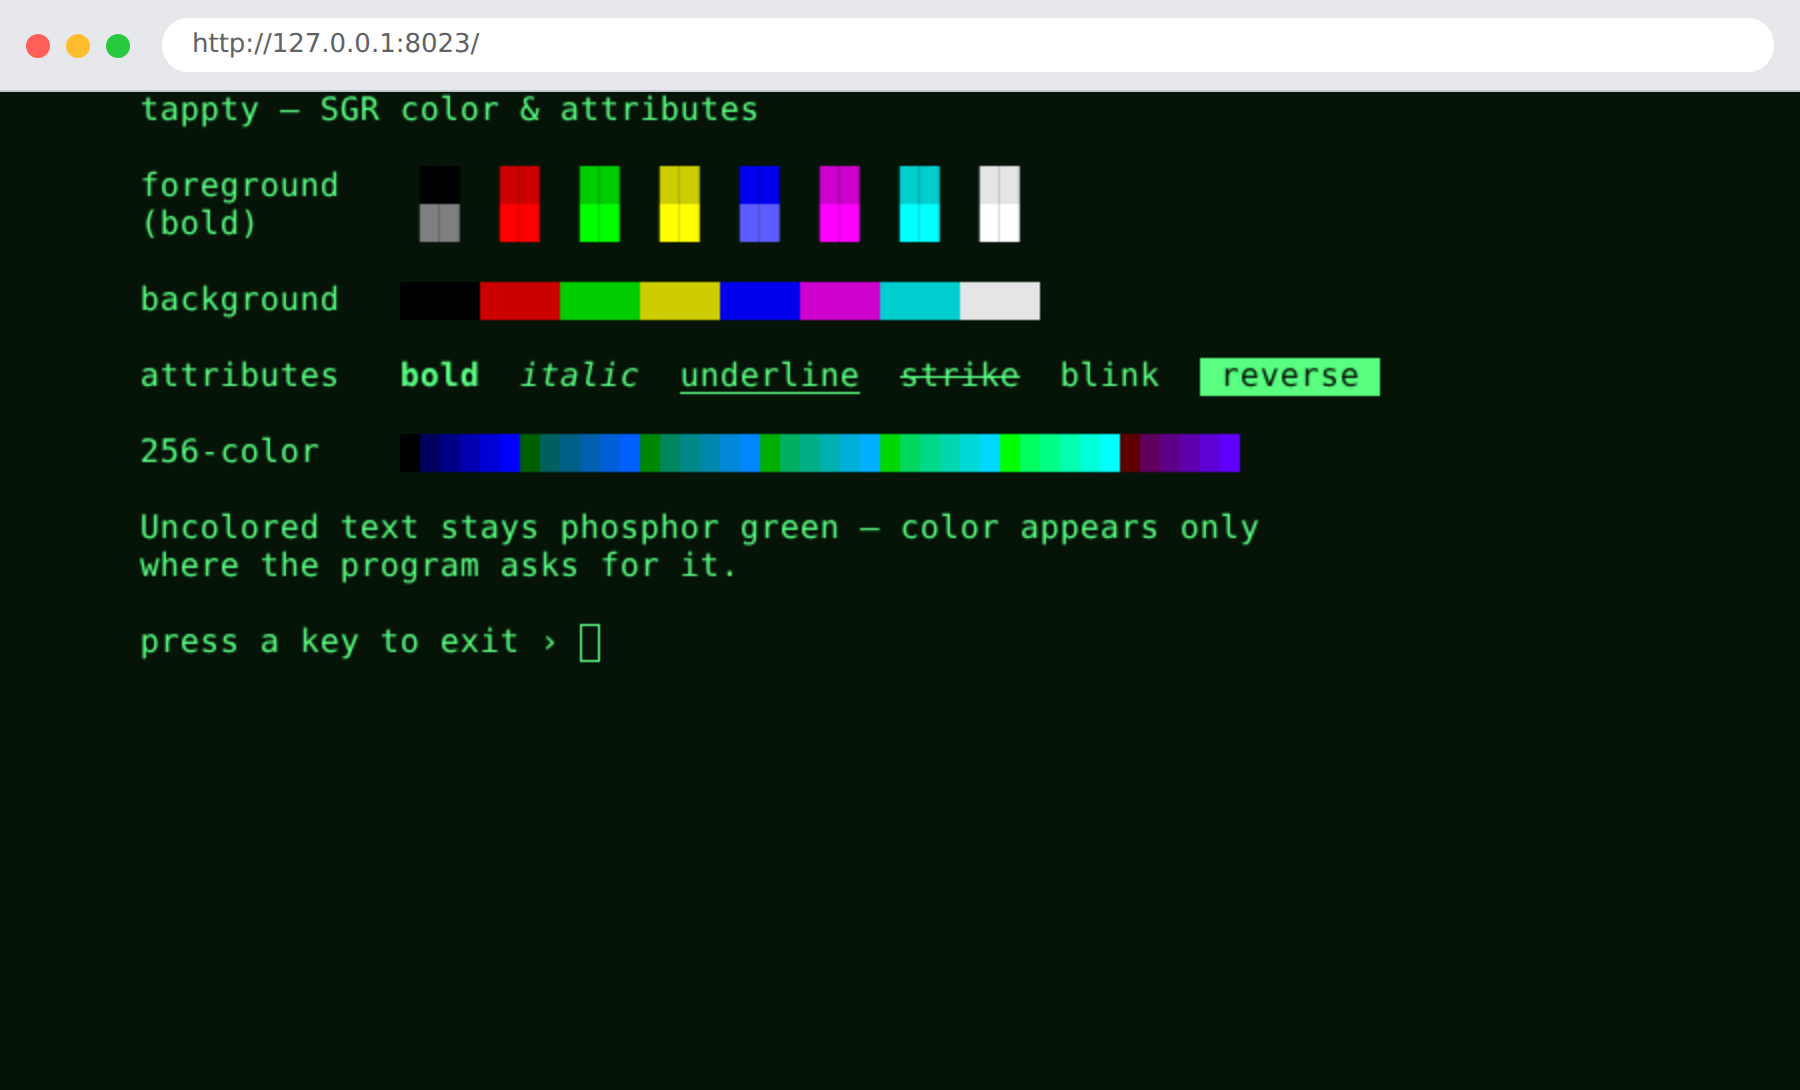Click the red close window button
Viewport: 1800px width, 1090px height.
tap(38, 46)
